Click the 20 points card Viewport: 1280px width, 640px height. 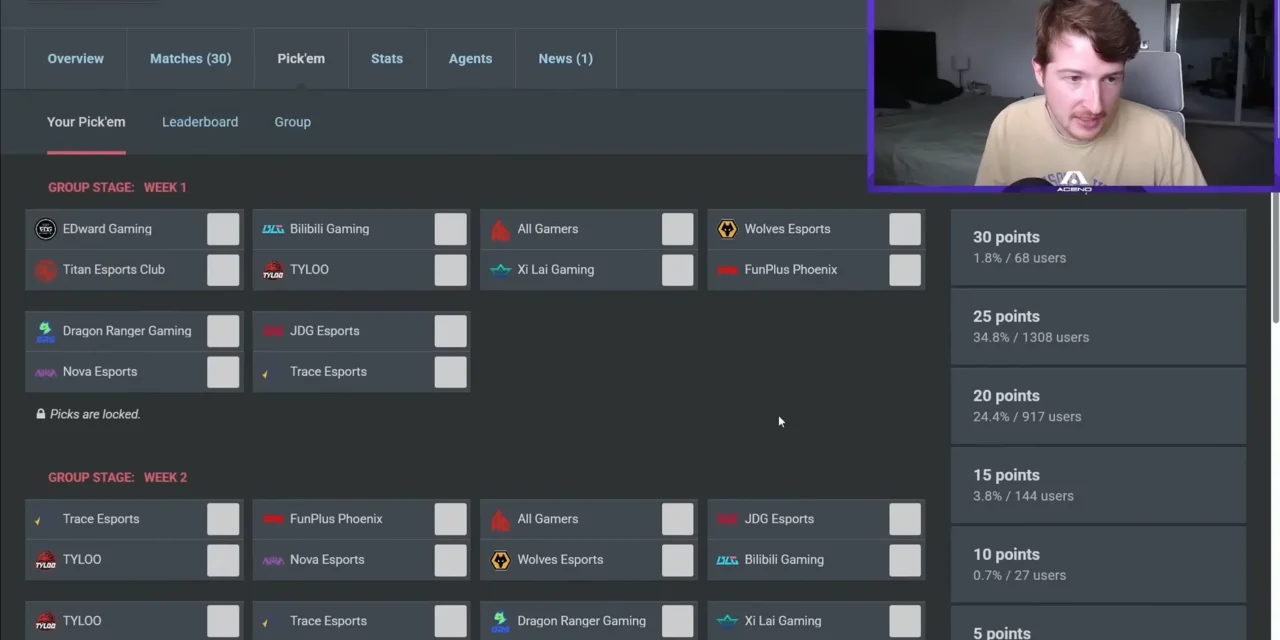[x=1098, y=405]
